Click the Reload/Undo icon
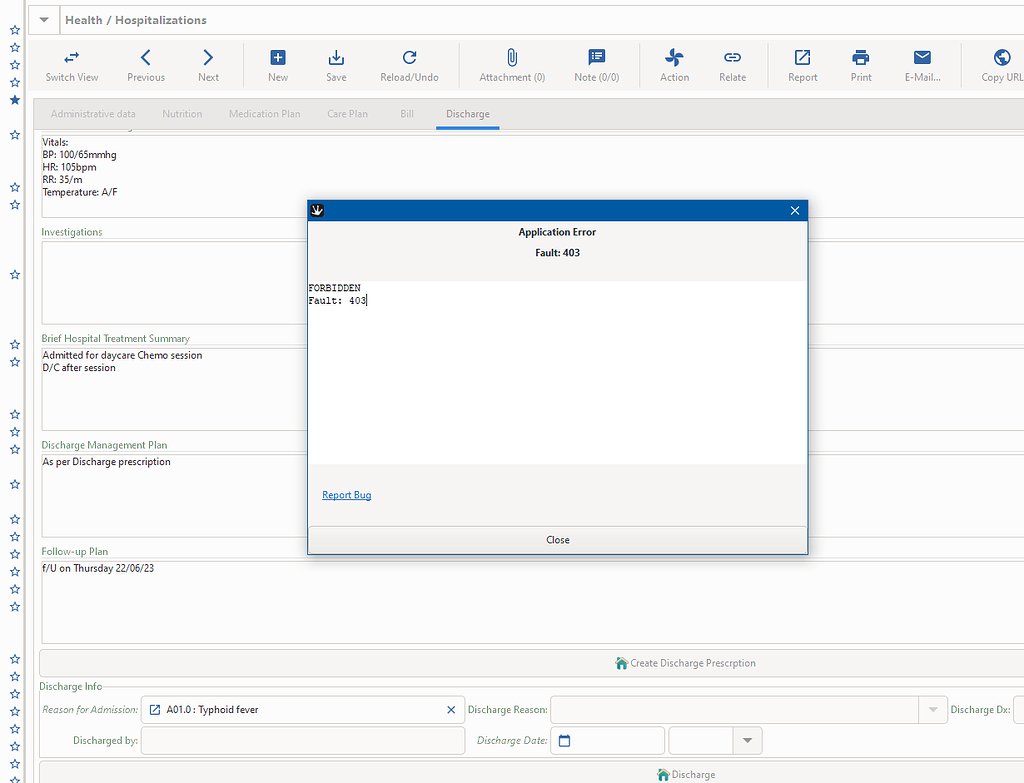This screenshot has height=783, width=1024. tap(409, 58)
